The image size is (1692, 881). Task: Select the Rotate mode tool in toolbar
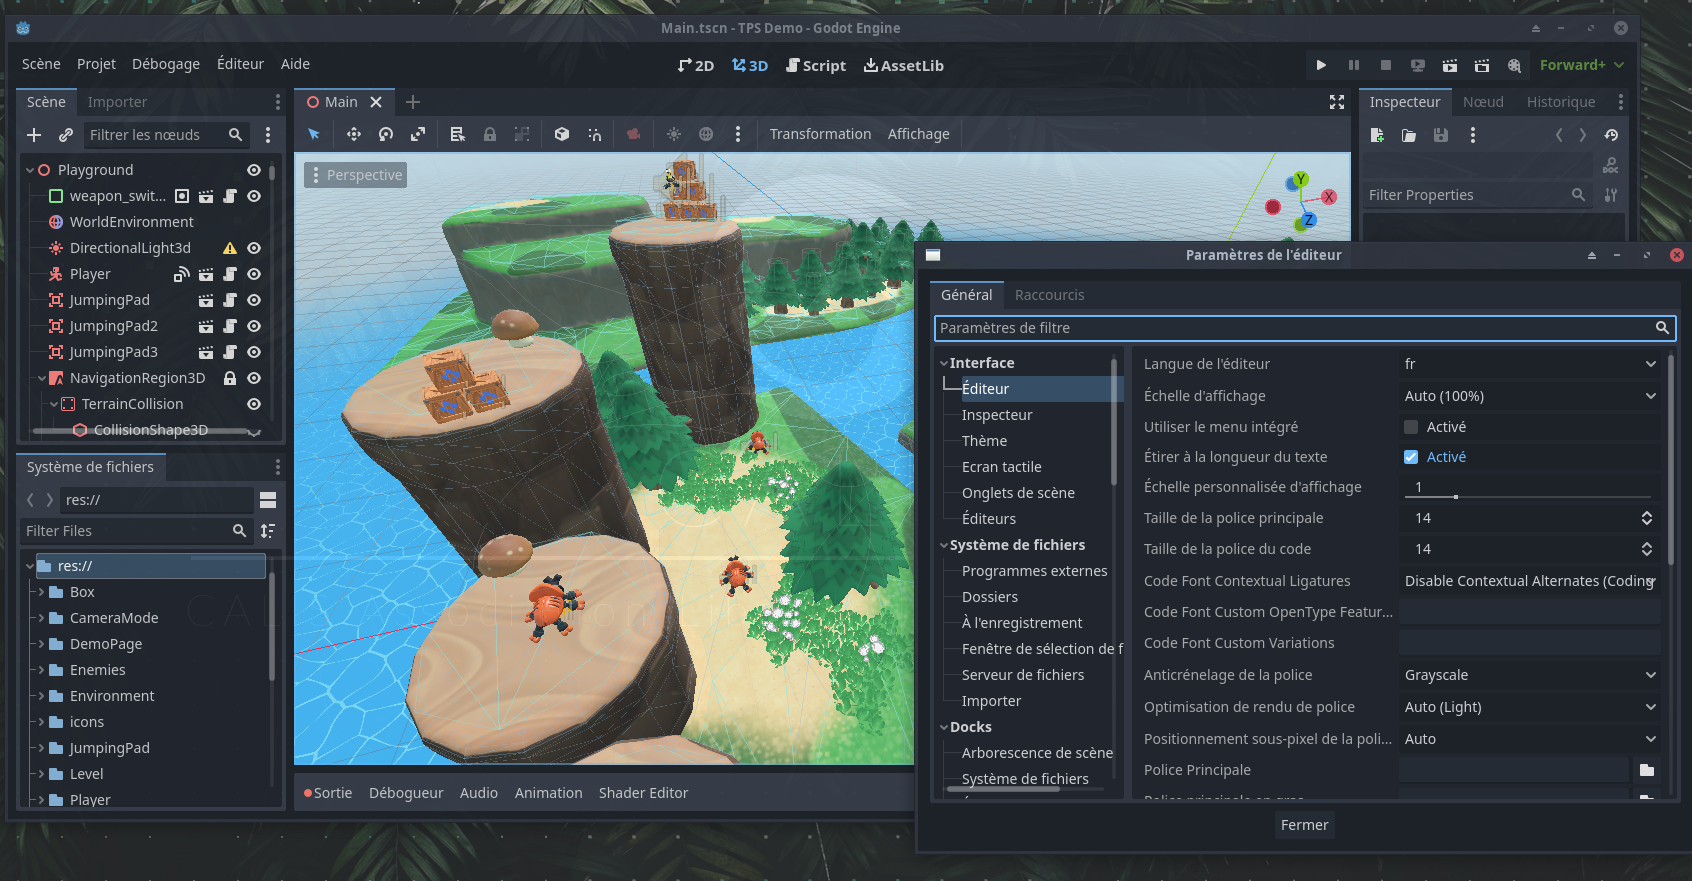(x=386, y=134)
